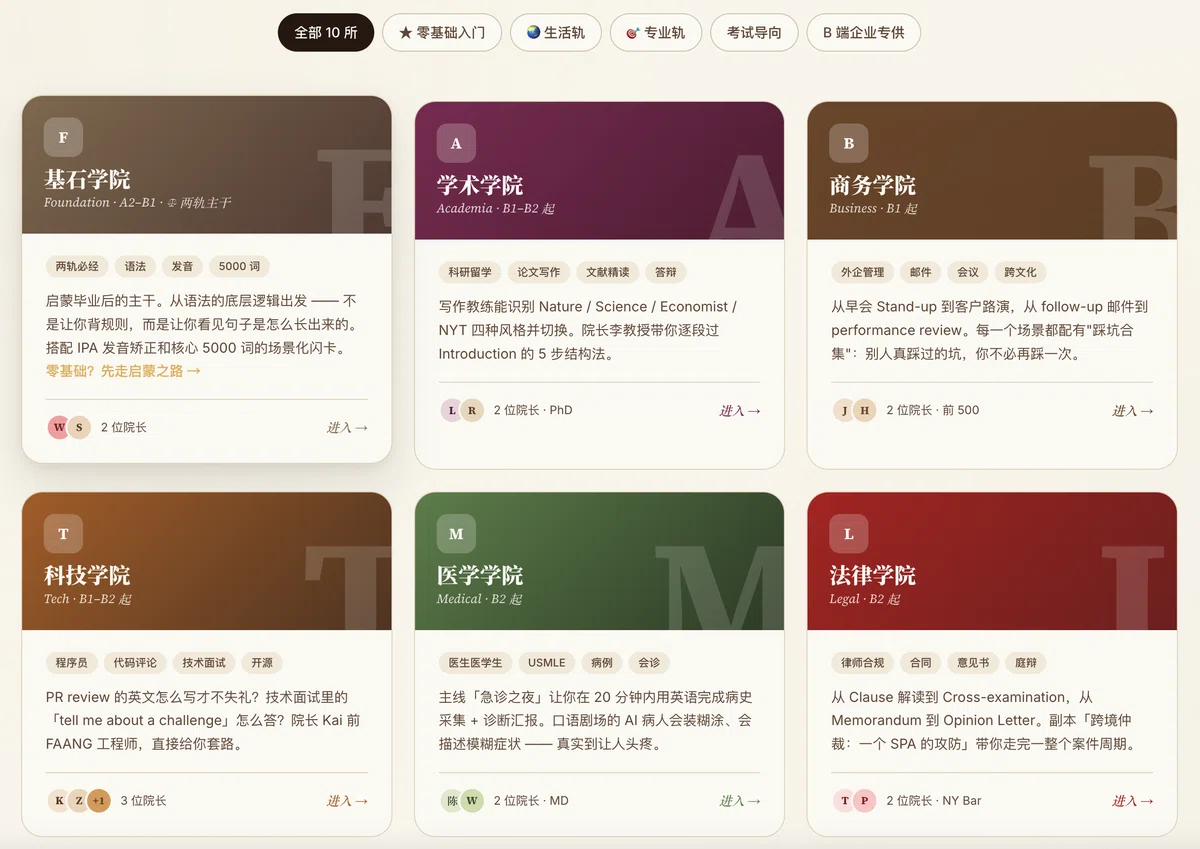Viewport: 1200px width, 849px height.
Task: Filter by 专业轨
Action: (655, 32)
